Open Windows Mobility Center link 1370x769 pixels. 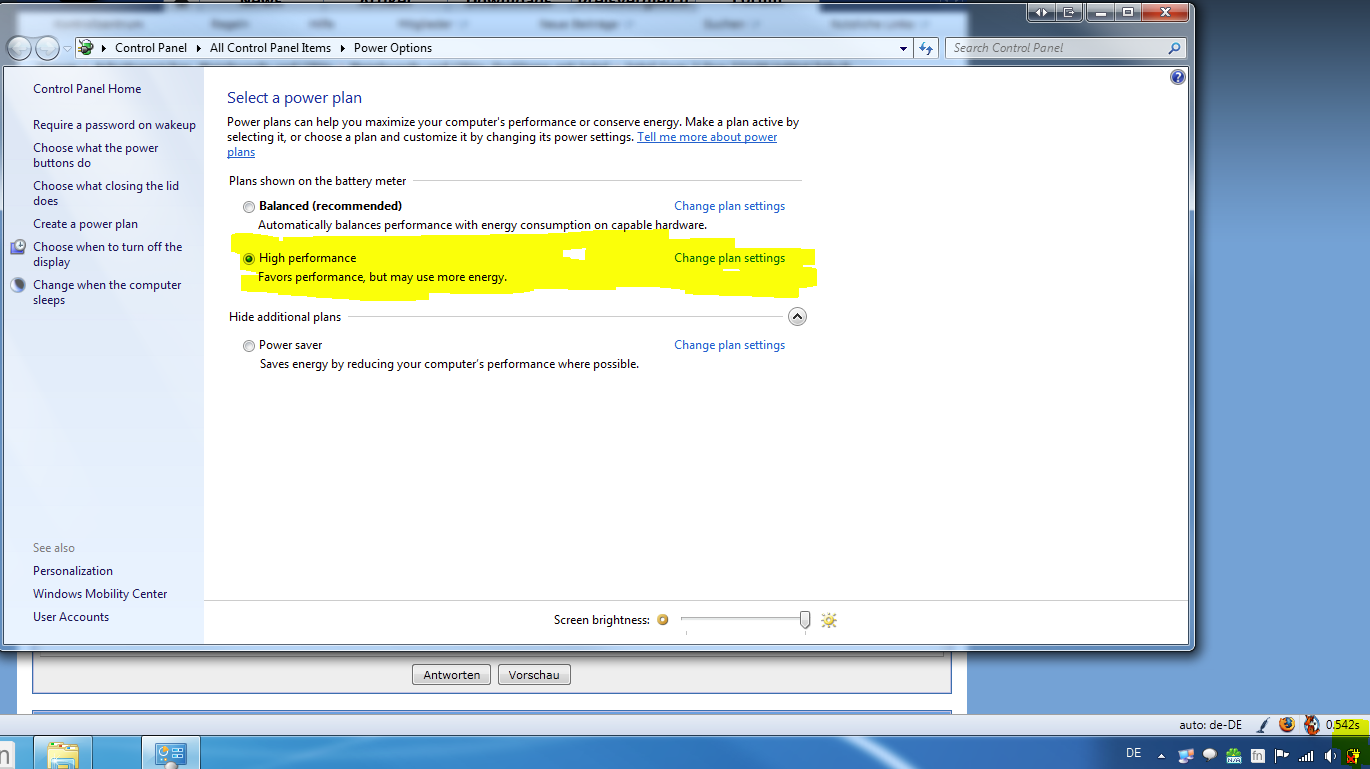click(100, 594)
